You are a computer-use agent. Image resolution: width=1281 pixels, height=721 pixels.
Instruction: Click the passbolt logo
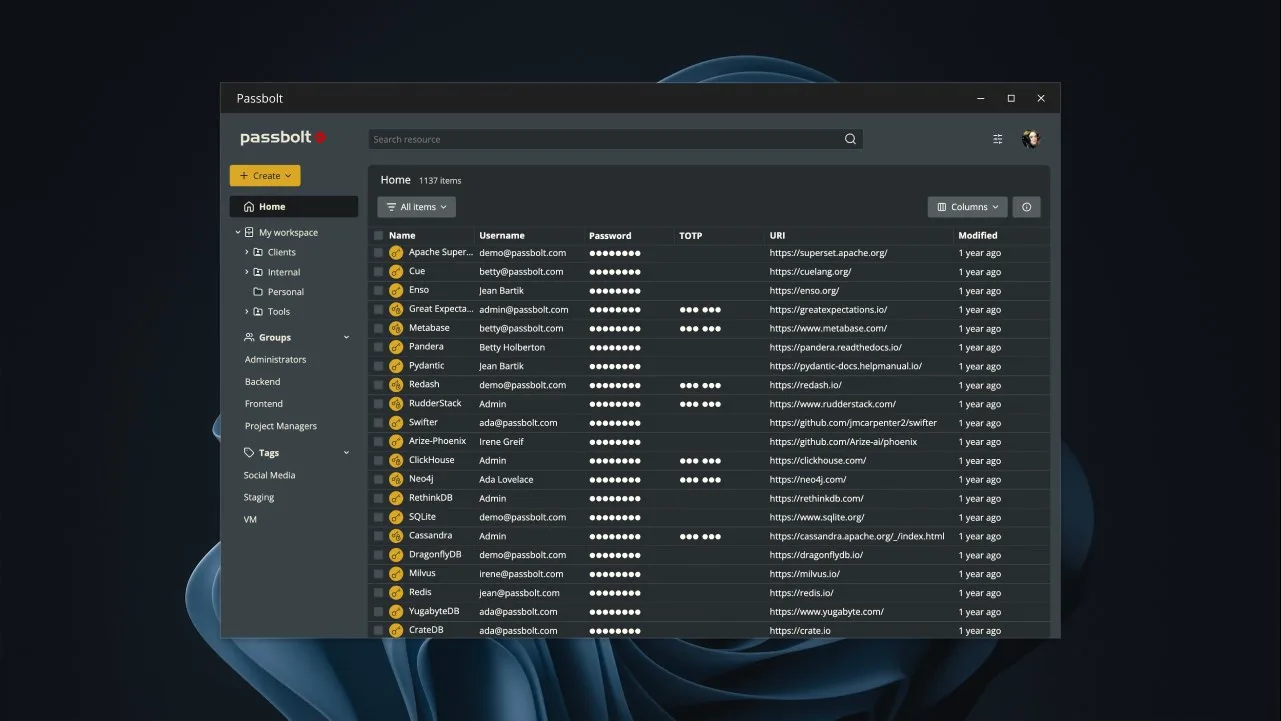283,138
